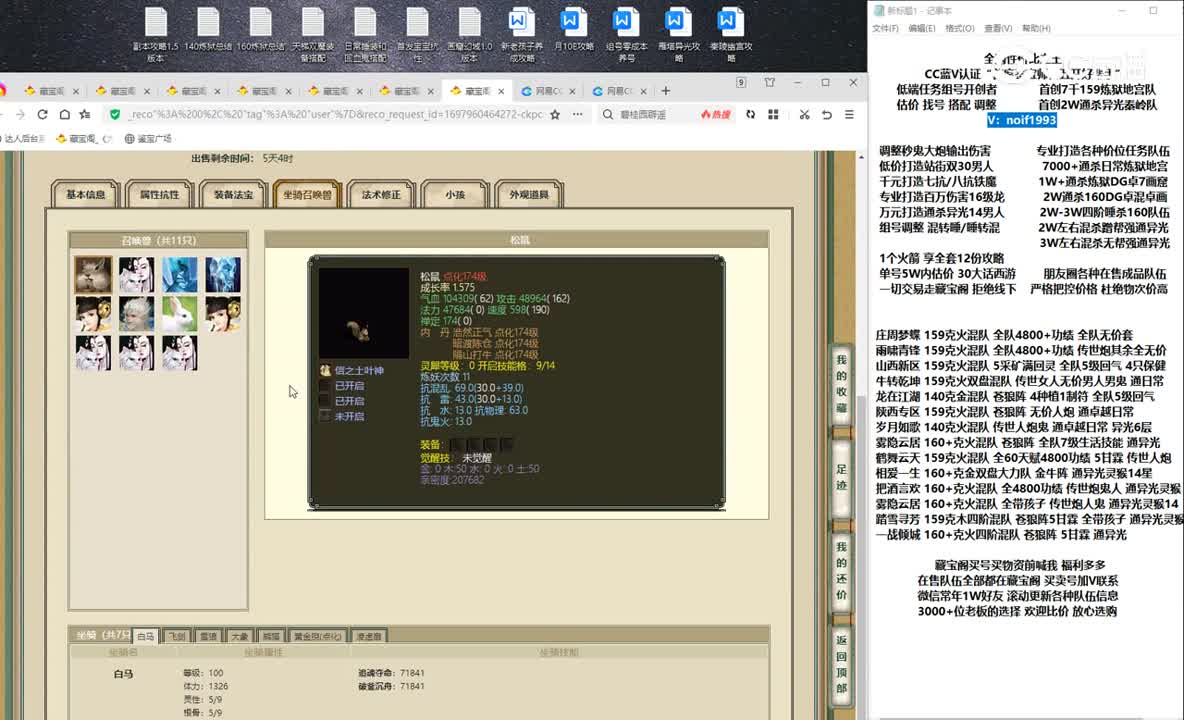Image resolution: width=1184 pixels, height=720 pixels.
Task: Open the 基本信息 tab
Action: 85,195
